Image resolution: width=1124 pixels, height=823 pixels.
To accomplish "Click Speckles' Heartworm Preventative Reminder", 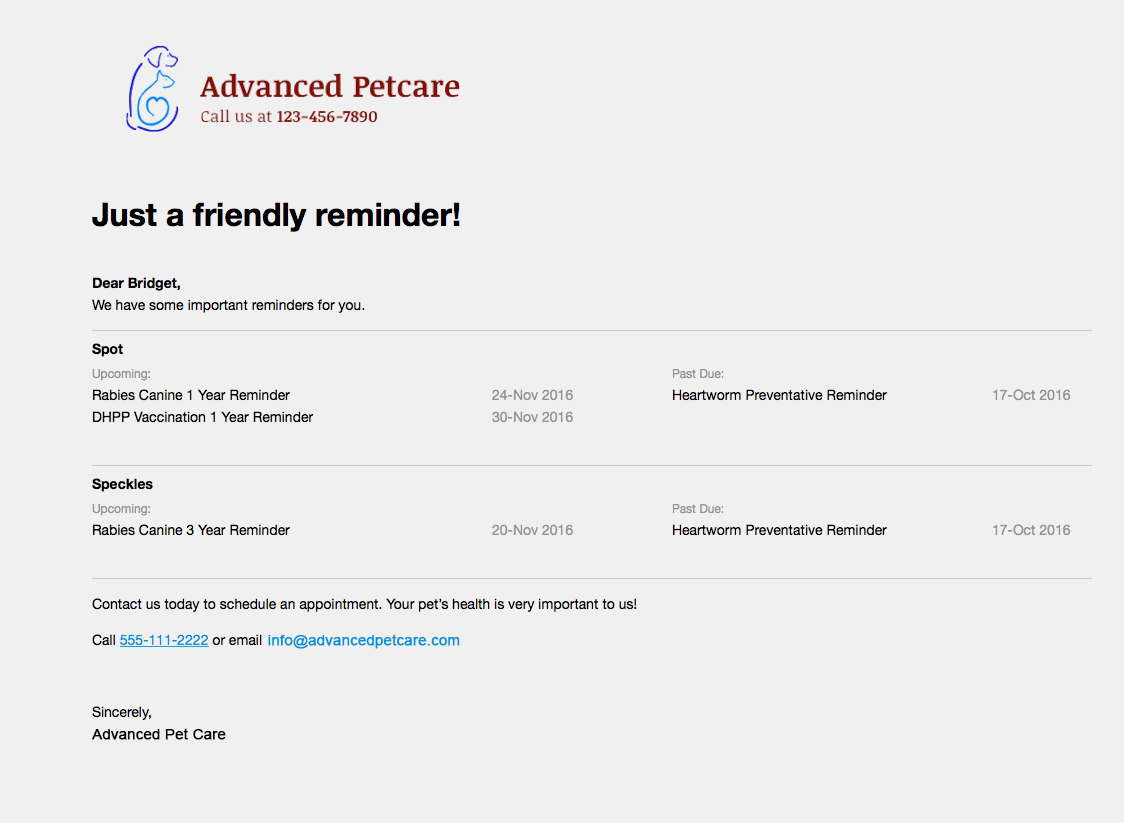I will (779, 530).
